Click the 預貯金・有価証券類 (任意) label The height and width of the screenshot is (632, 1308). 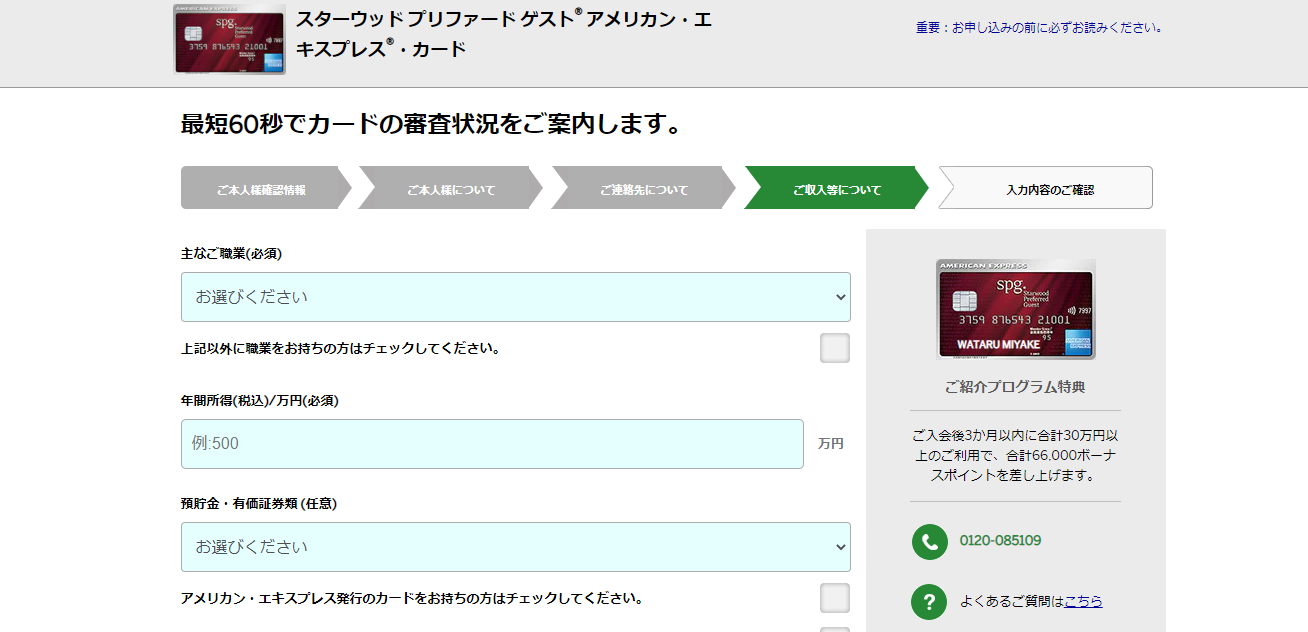259,504
